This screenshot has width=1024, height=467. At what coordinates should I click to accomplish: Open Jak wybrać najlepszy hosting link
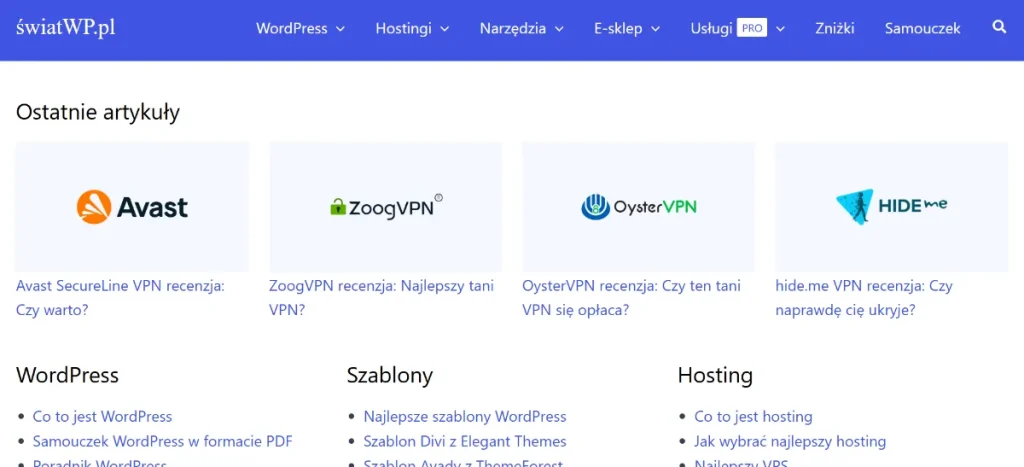pos(790,442)
